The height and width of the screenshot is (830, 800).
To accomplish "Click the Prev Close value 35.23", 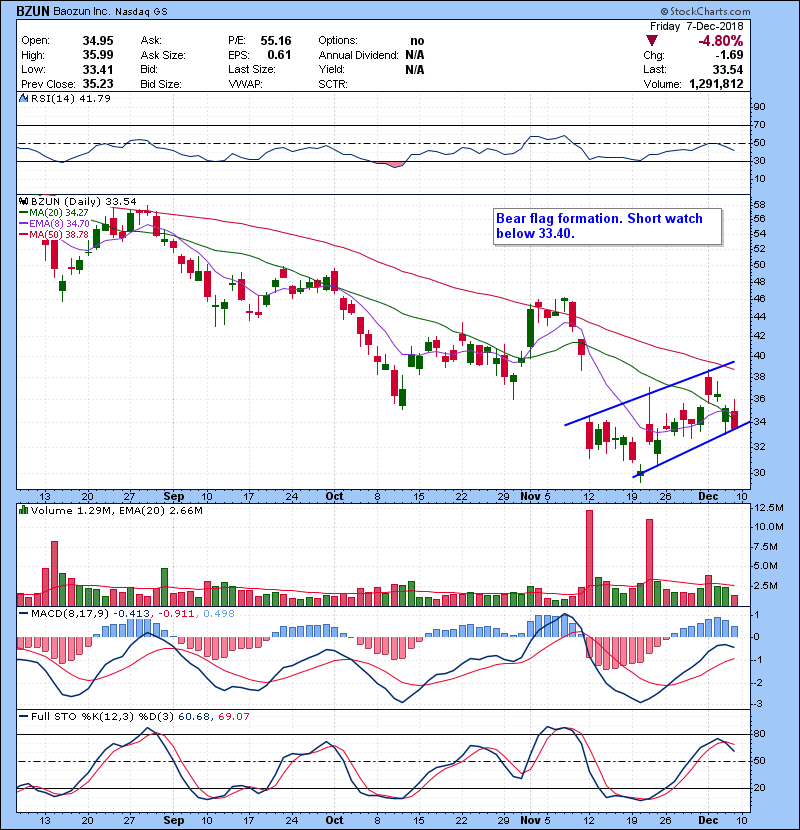I will 98,84.
